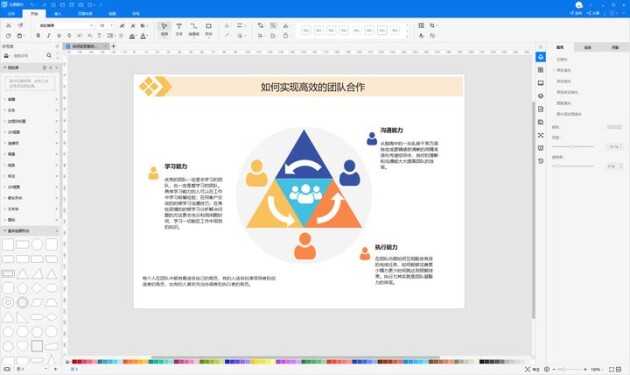Click the fullscreen icon in status bar
630x375 pixels.
[612, 369]
